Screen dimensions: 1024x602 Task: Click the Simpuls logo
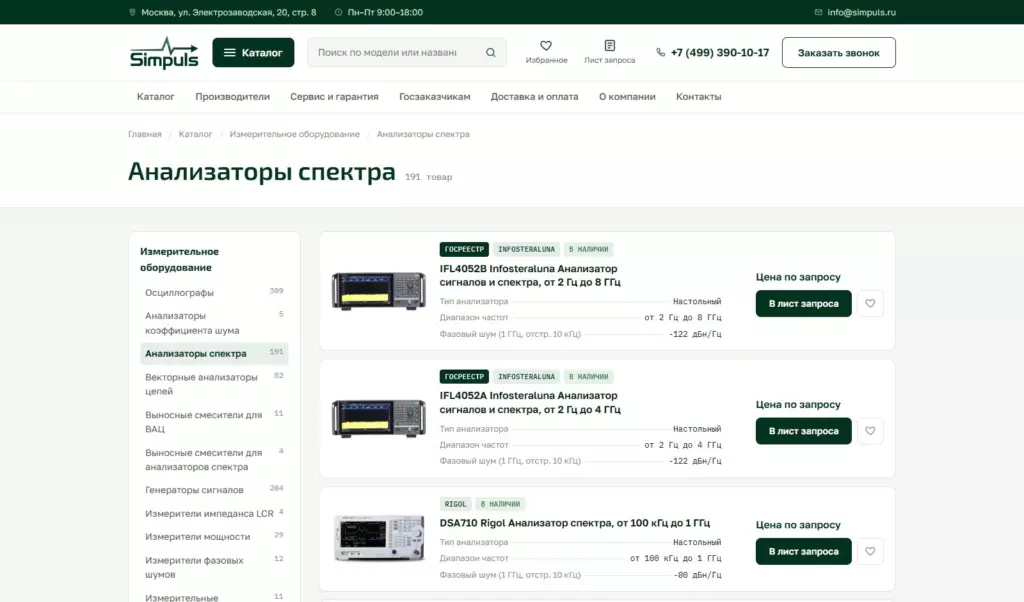tap(164, 52)
